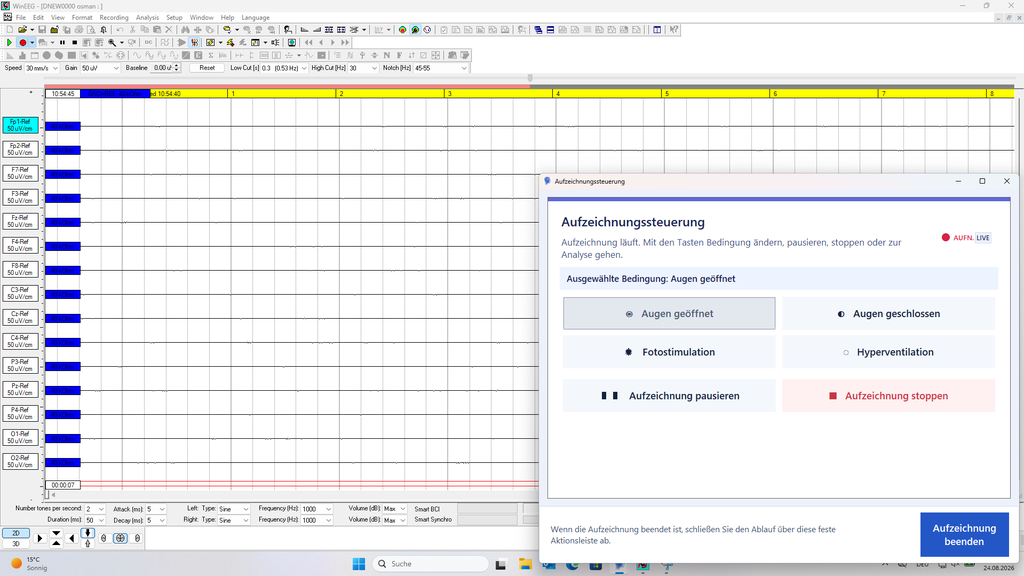
Task: Click the New file icon
Action: 10,30
